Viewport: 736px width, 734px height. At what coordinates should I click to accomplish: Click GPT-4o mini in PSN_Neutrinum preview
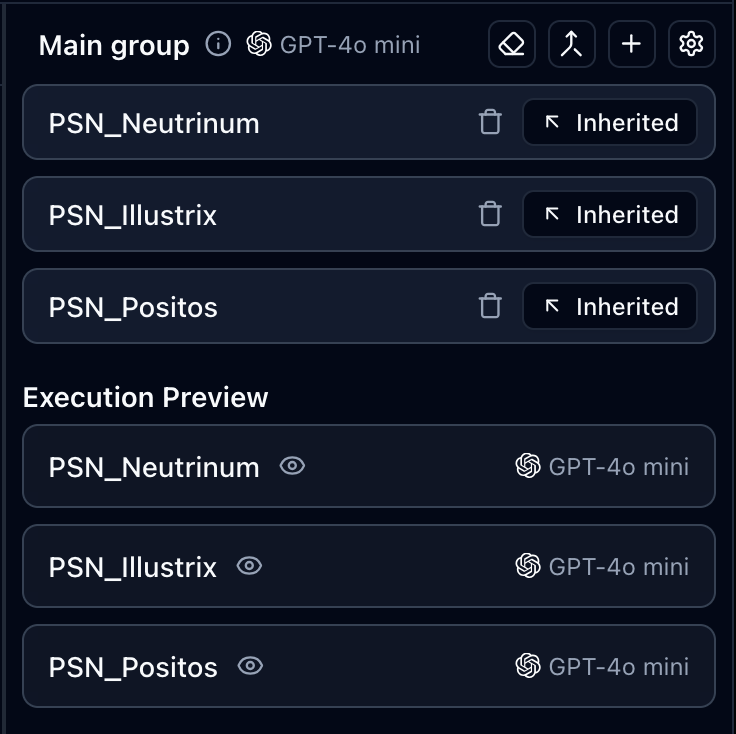(602, 466)
